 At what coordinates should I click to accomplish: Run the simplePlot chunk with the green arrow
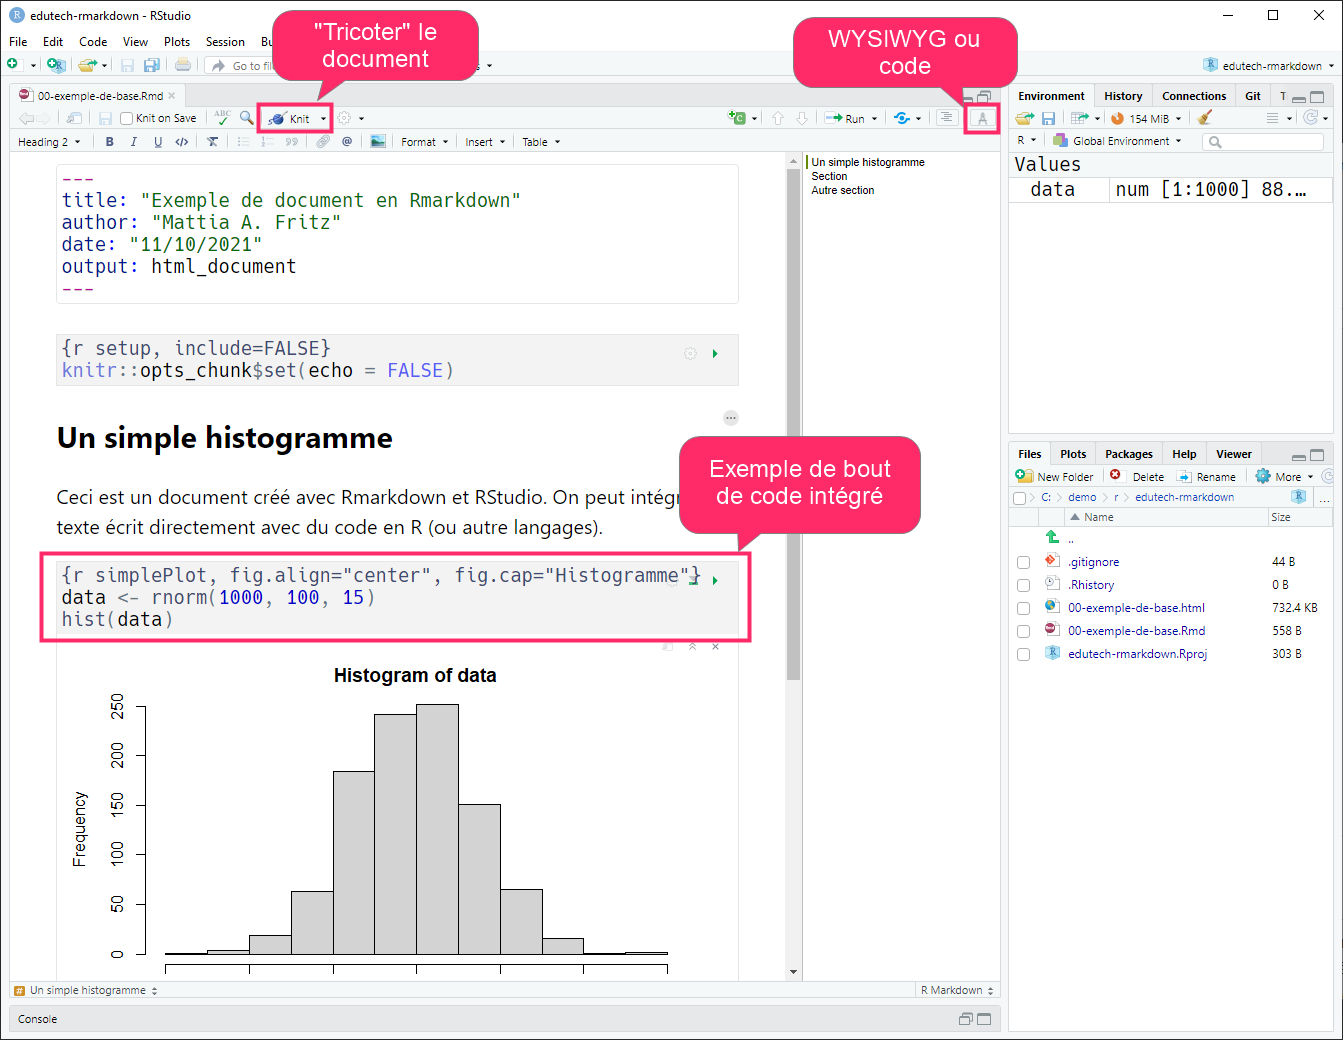pyautogui.click(x=715, y=581)
